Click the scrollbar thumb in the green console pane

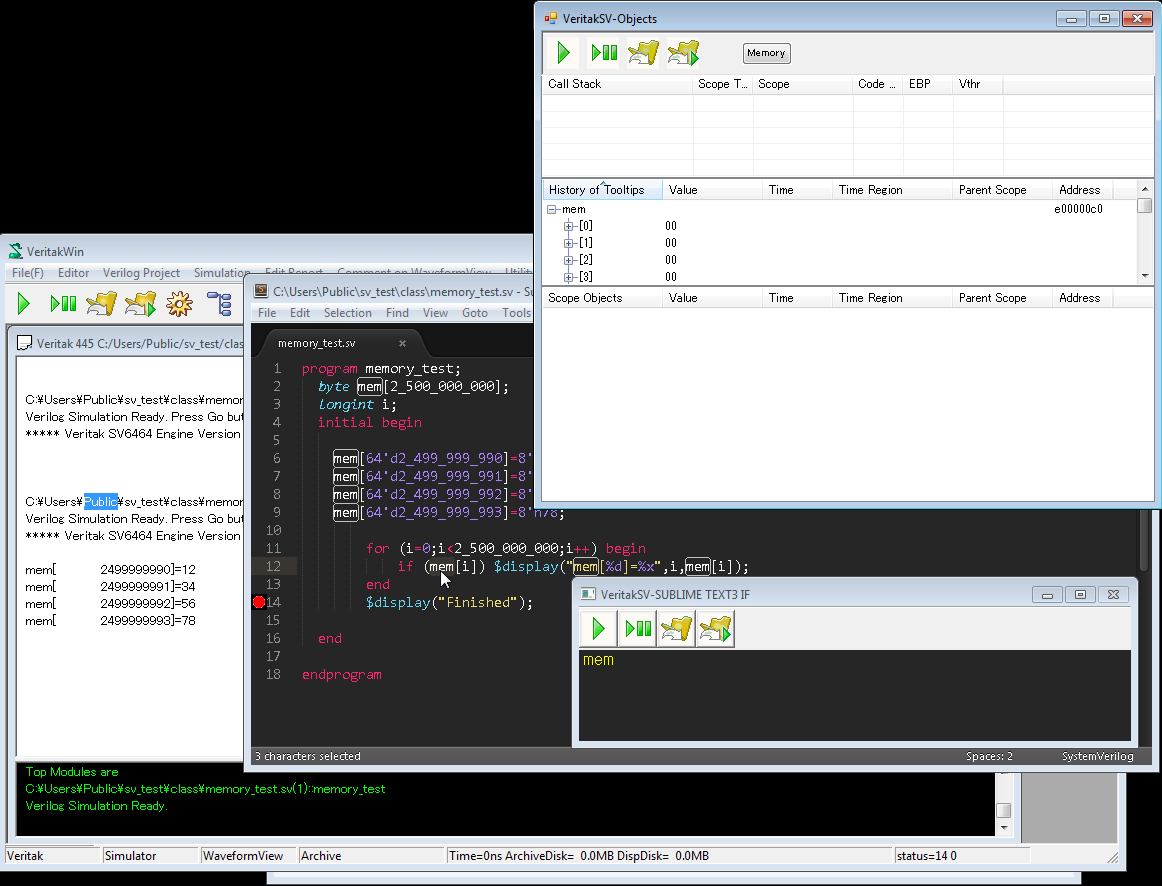1004,810
